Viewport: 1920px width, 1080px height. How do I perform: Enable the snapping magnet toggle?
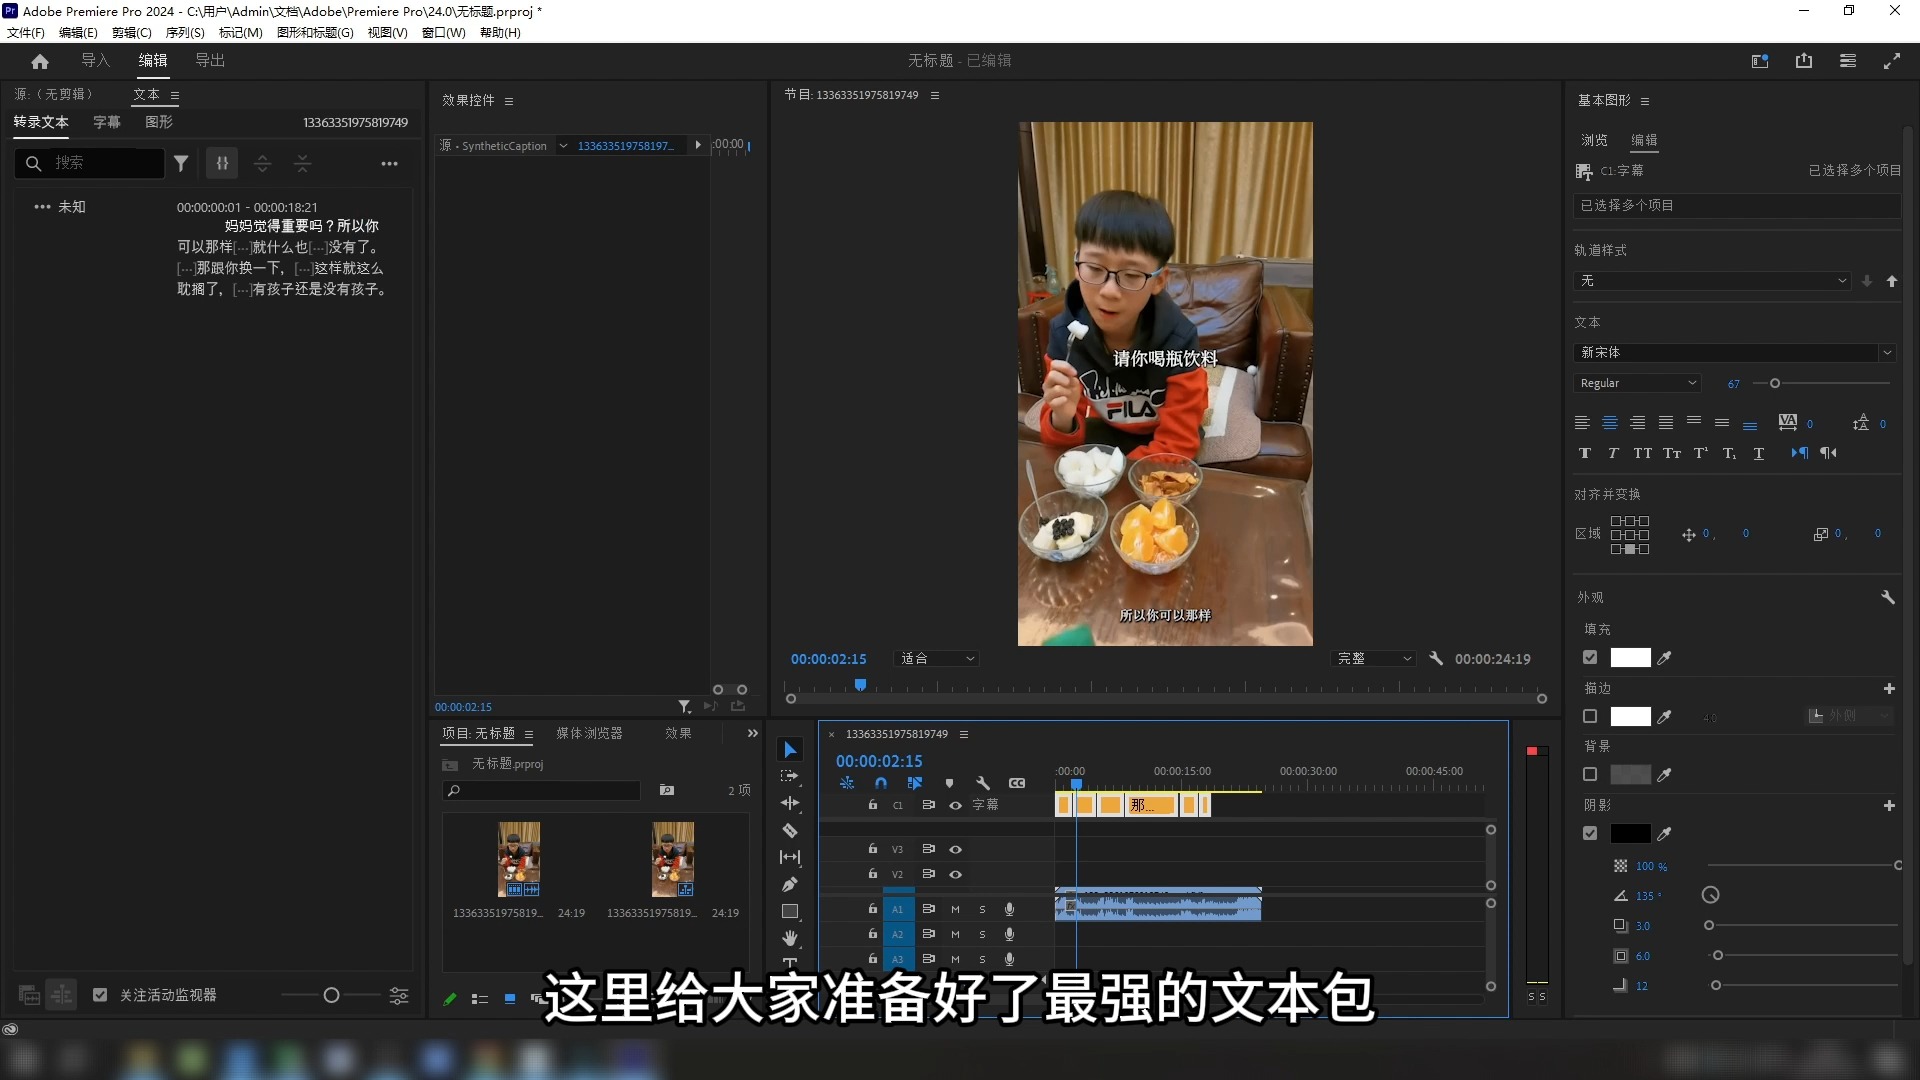tap(881, 783)
